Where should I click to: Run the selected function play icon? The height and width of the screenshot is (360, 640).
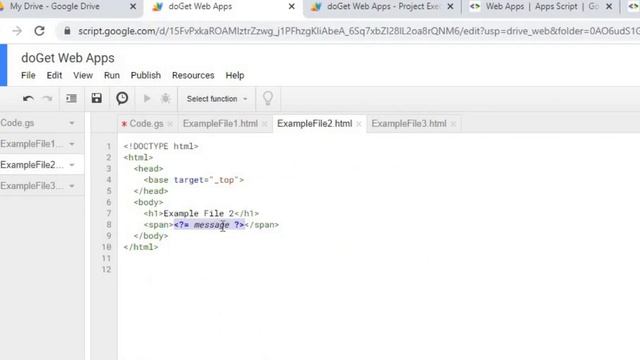point(147,98)
